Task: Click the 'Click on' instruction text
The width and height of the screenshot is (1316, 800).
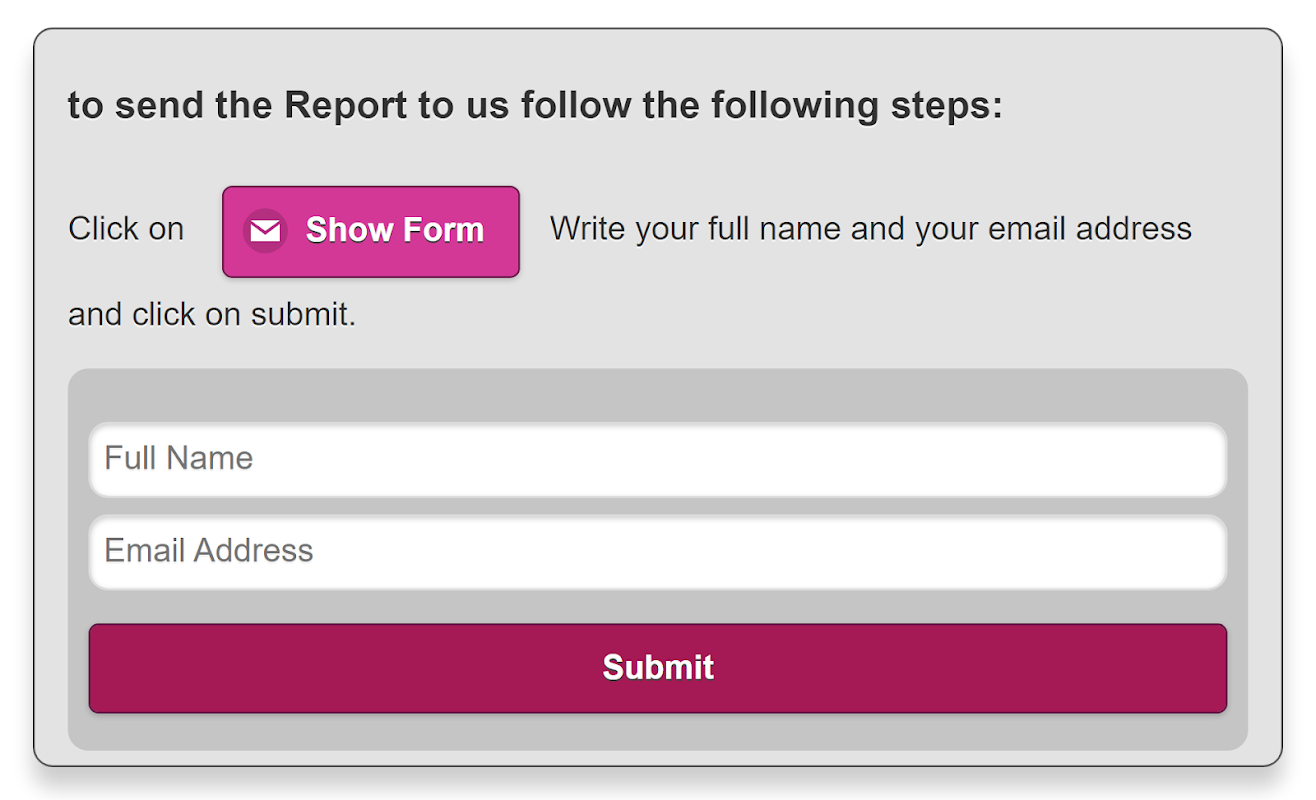Action: (x=126, y=229)
